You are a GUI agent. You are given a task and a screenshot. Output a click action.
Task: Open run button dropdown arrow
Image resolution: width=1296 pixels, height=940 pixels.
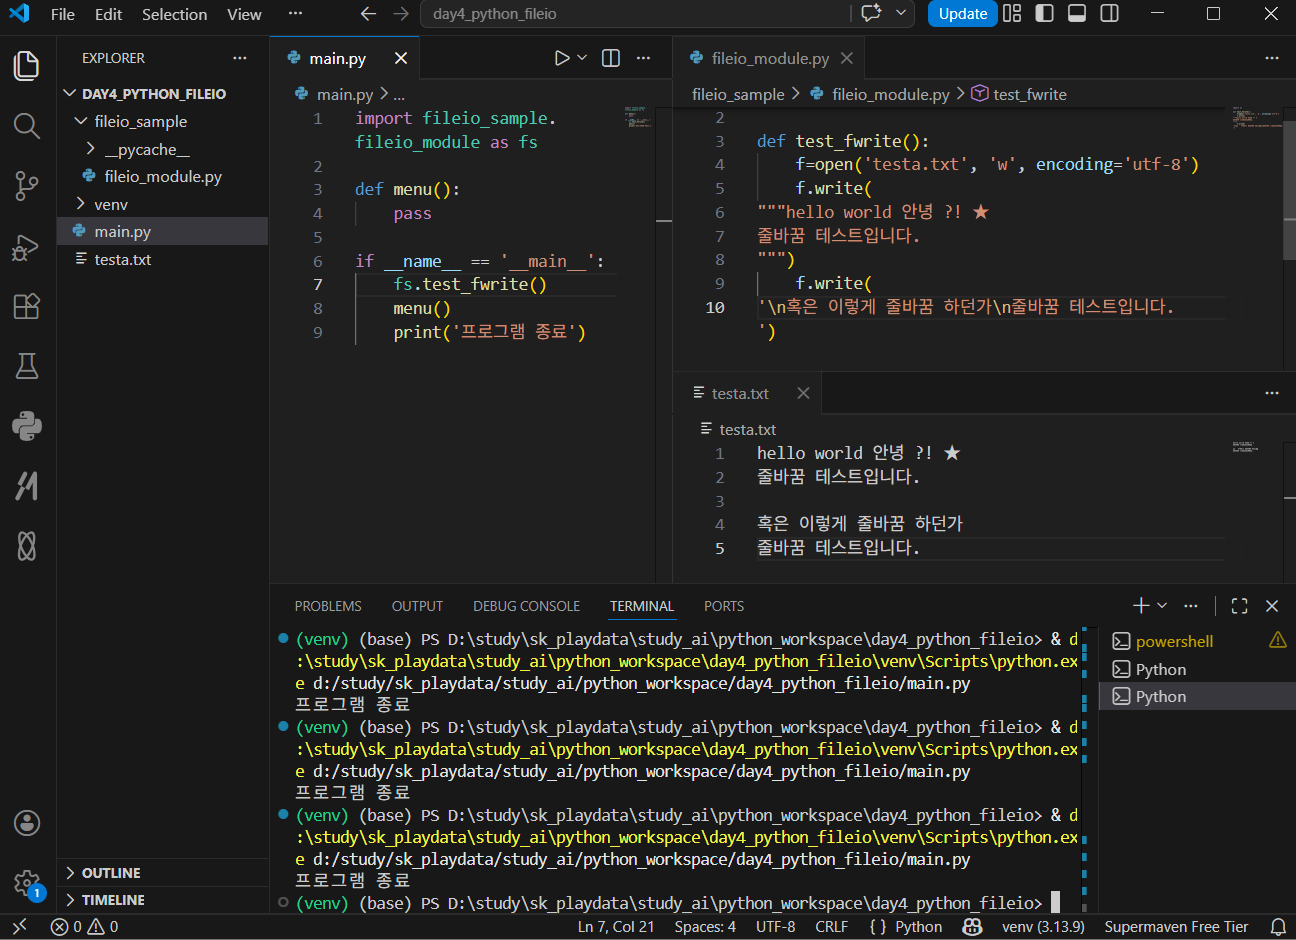point(582,58)
